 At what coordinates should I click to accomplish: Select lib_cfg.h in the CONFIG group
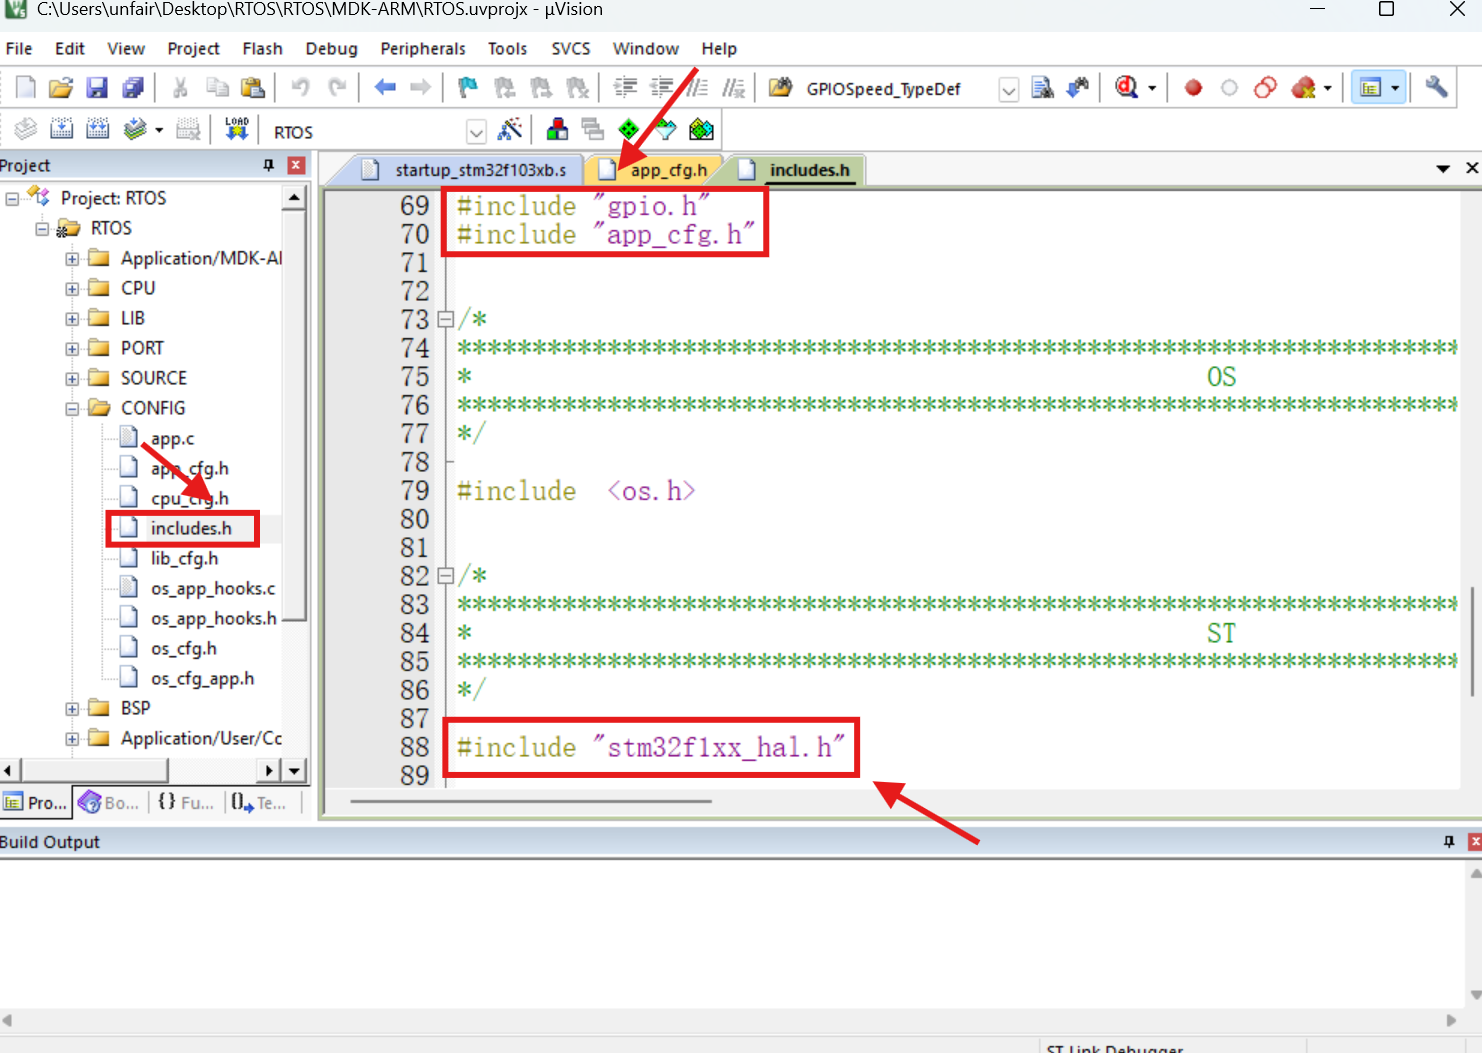184,559
